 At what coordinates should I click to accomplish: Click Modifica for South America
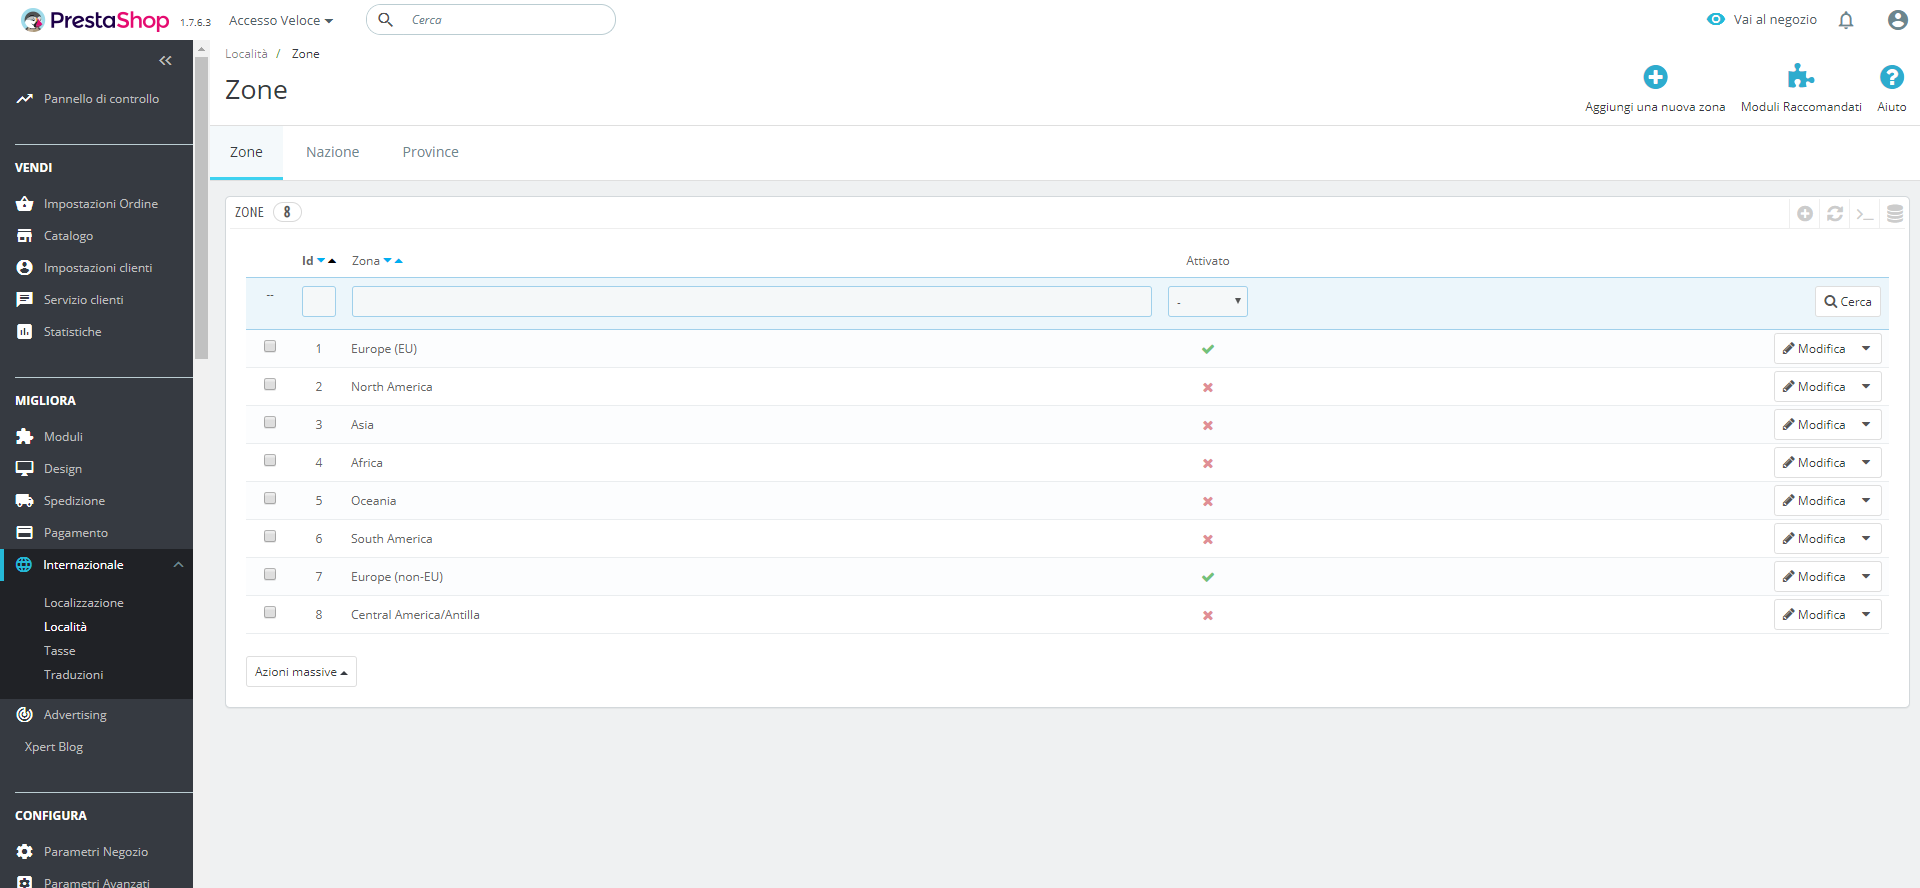pyautogui.click(x=1814, y=539)
